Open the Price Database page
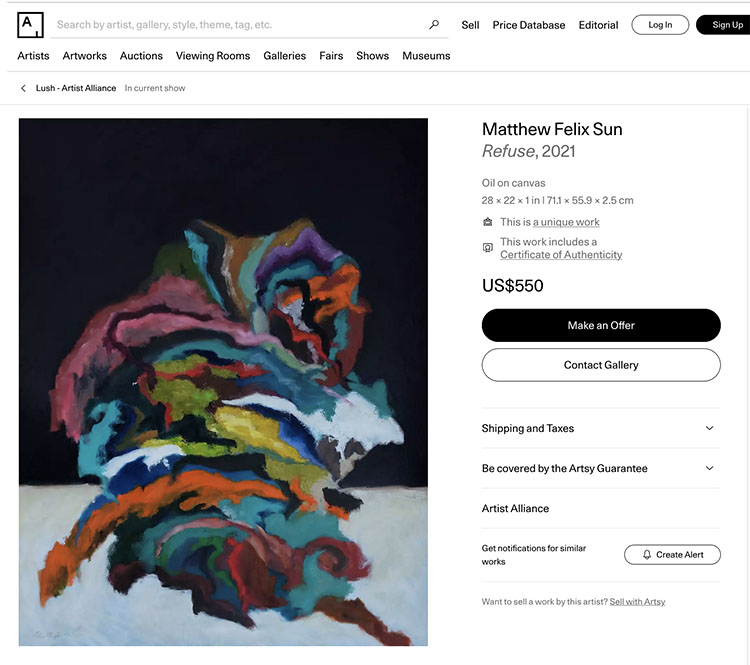The image size is (750, 665). 528,25
